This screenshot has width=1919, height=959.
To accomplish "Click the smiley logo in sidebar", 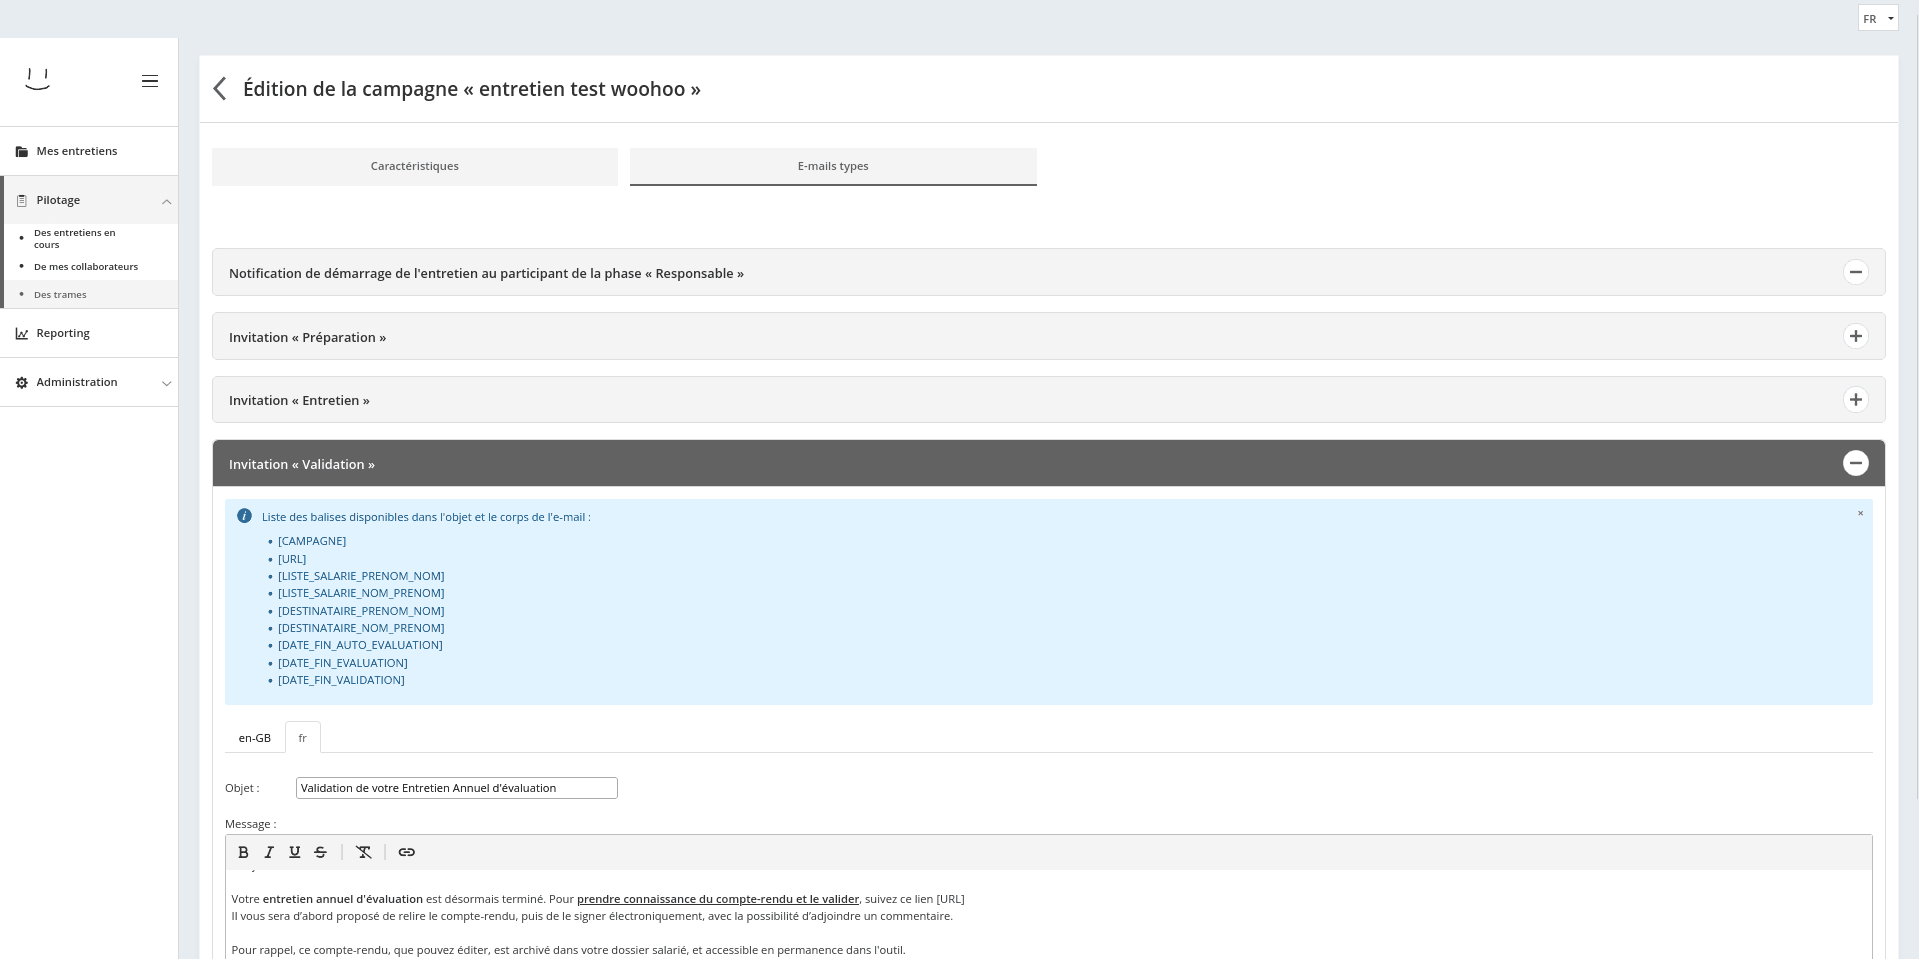I will (38, 80).
